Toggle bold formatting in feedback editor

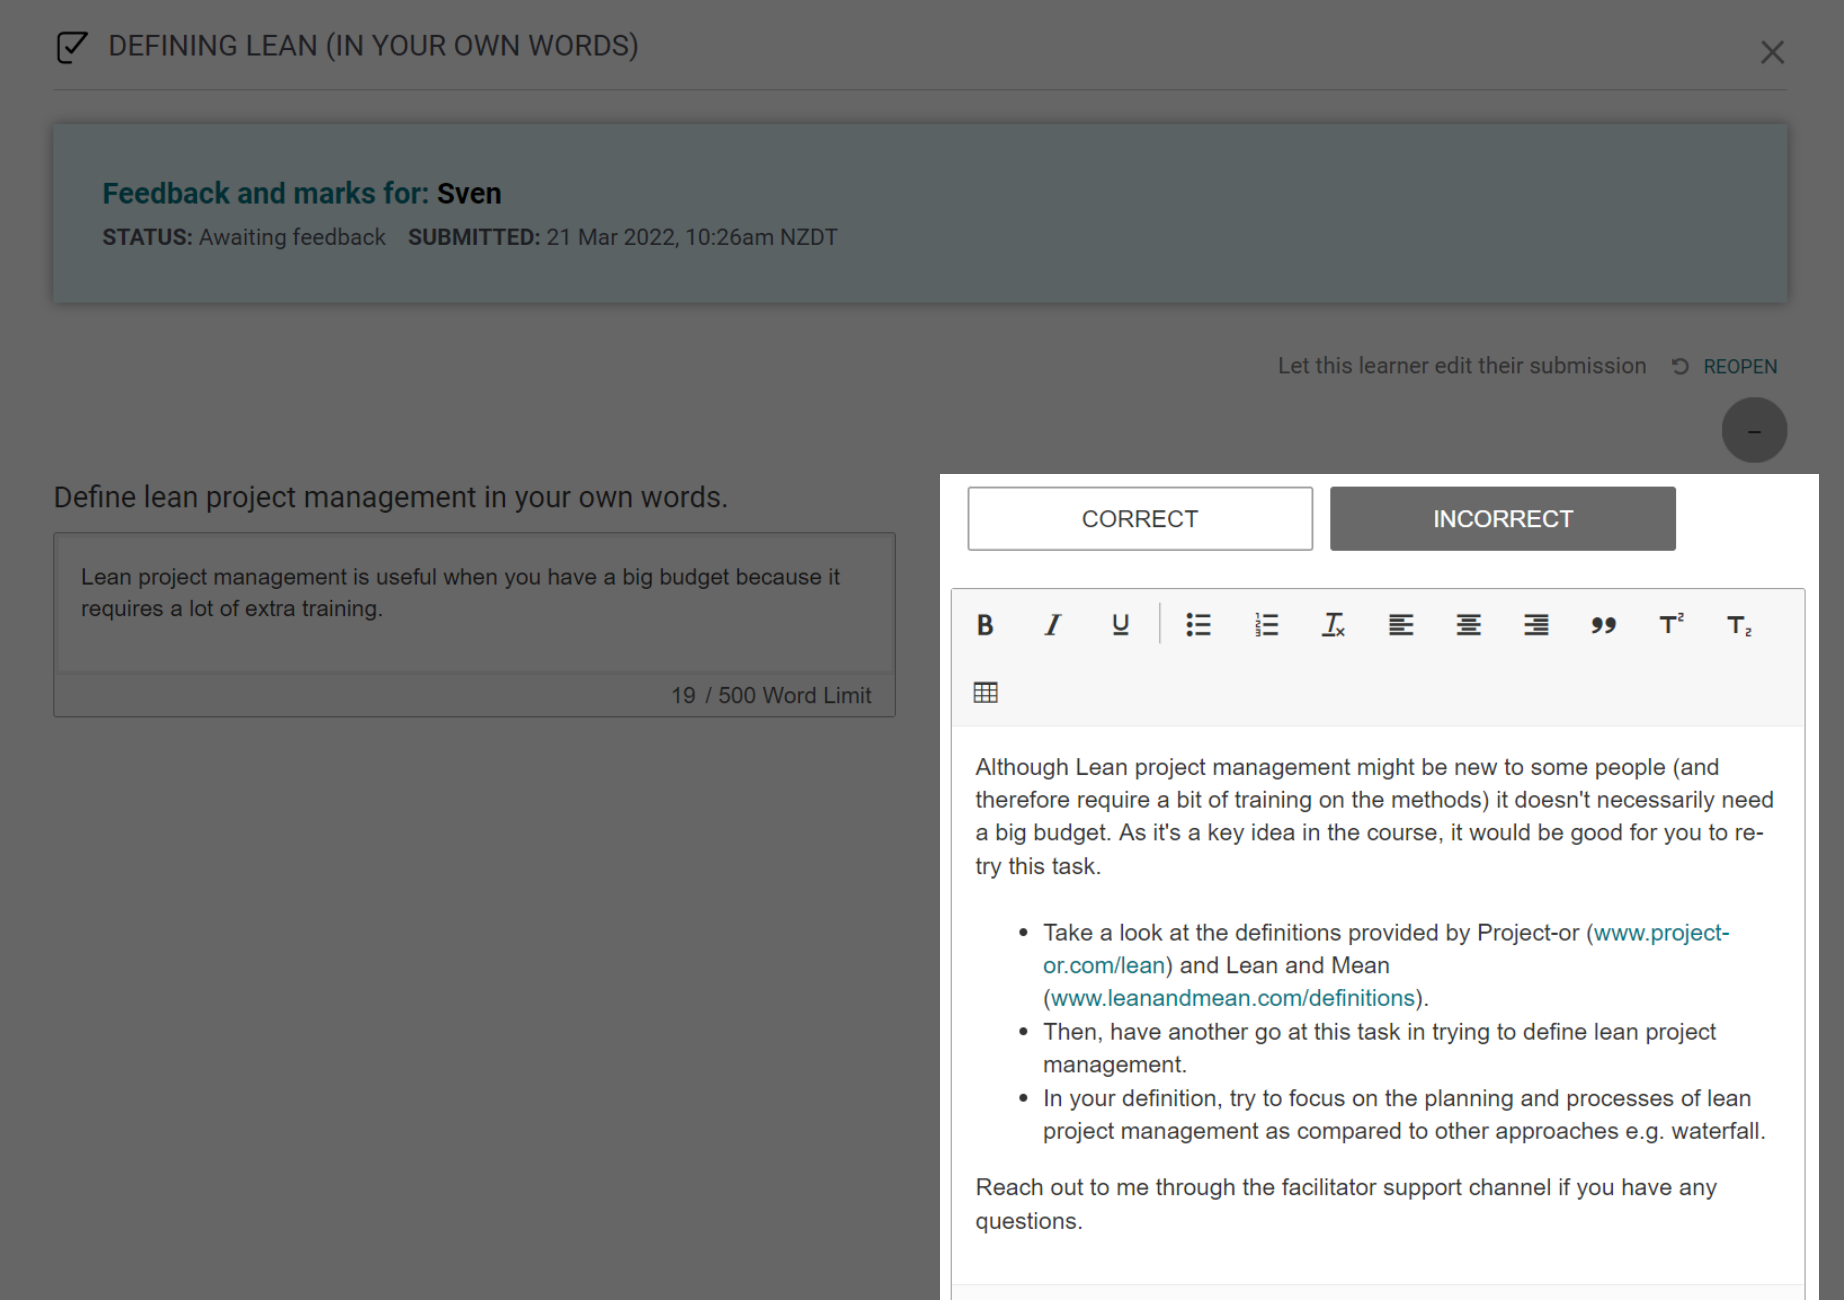[x=985, y=625]
